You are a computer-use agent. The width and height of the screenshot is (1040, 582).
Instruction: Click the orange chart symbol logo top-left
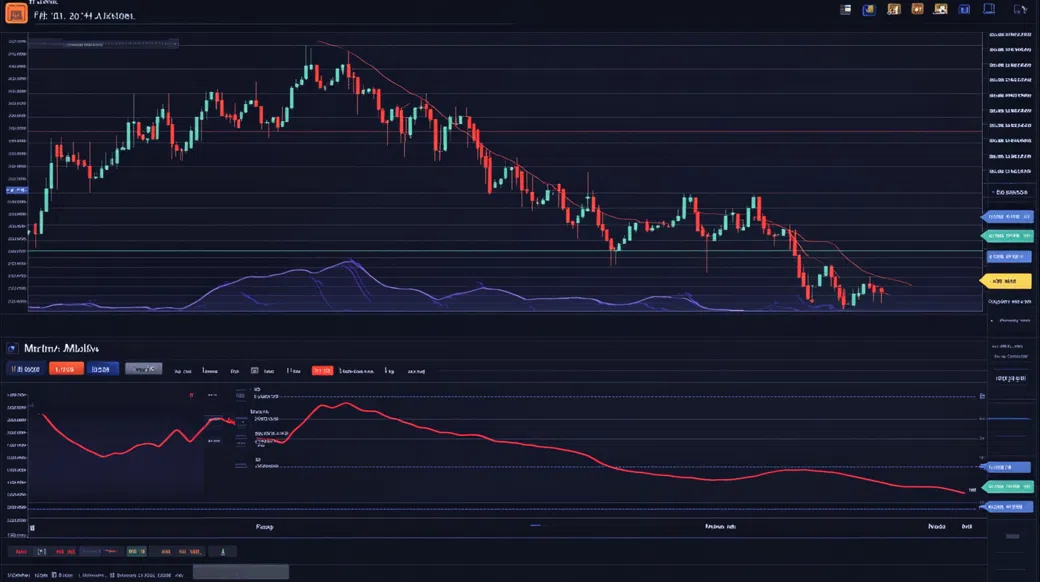coord(17,11)
